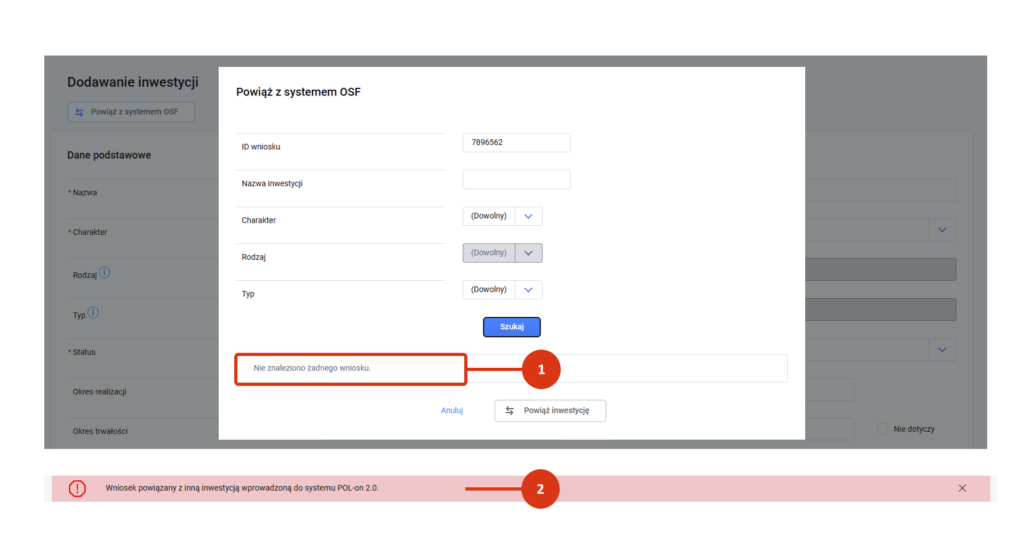Click the background disabled Rodzaj field
This screenshot has height=553, width=1024.
880,270
